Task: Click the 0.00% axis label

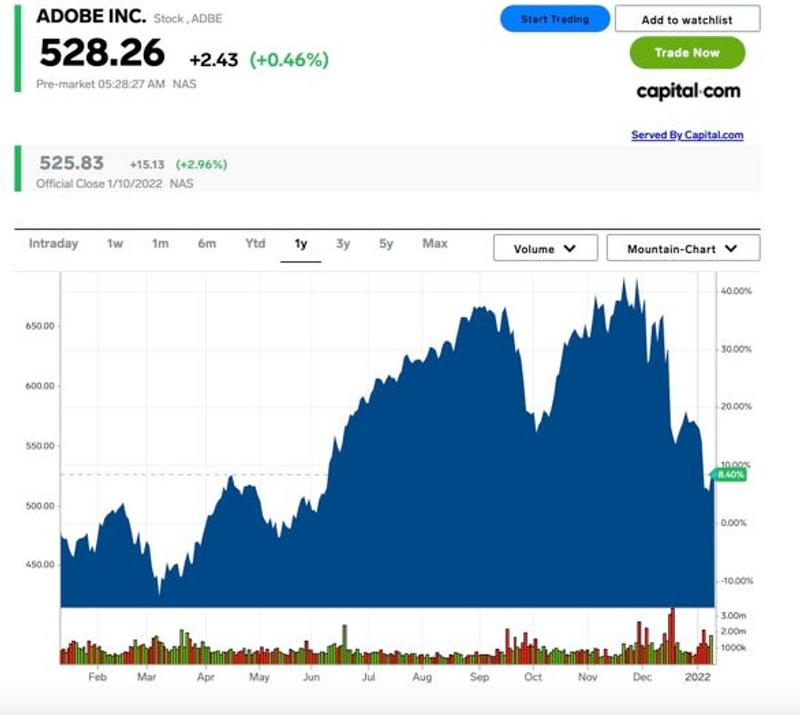Action: tap(733, 523)
